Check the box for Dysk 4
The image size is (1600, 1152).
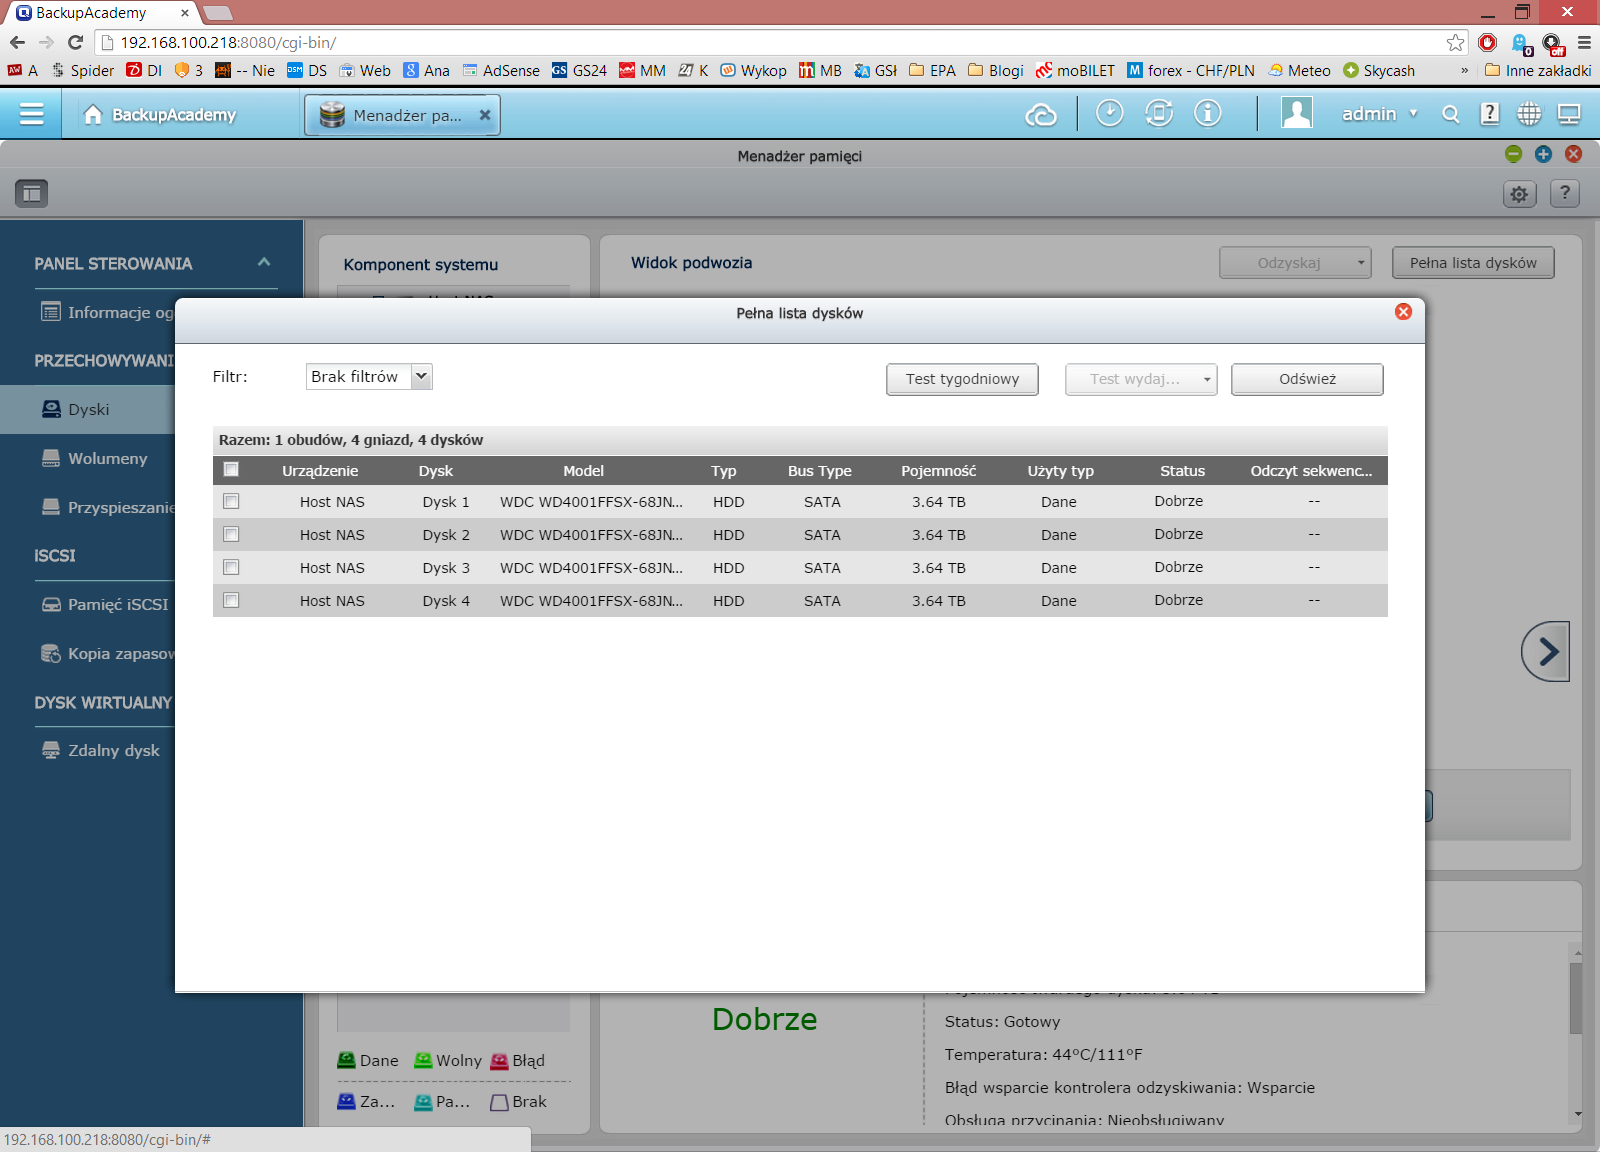coord(231,600)
